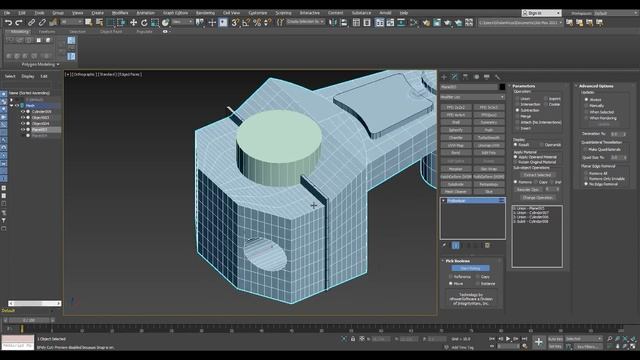Select the Operands display radio button
Image resolution: width=640 pixels, height=360 pixels.
pyautogui.click(x=542, y=145)
